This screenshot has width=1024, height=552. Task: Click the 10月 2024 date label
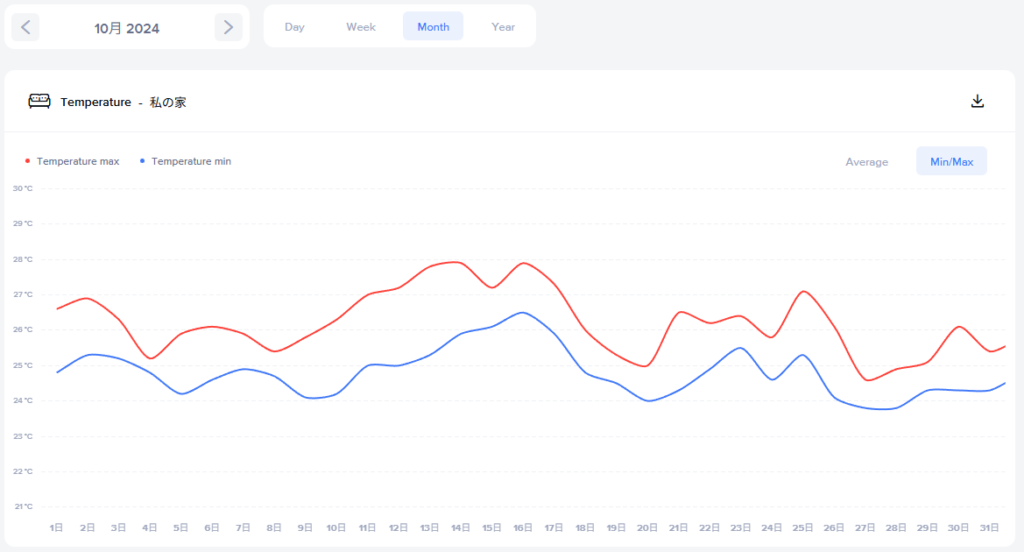pos(127,28)
